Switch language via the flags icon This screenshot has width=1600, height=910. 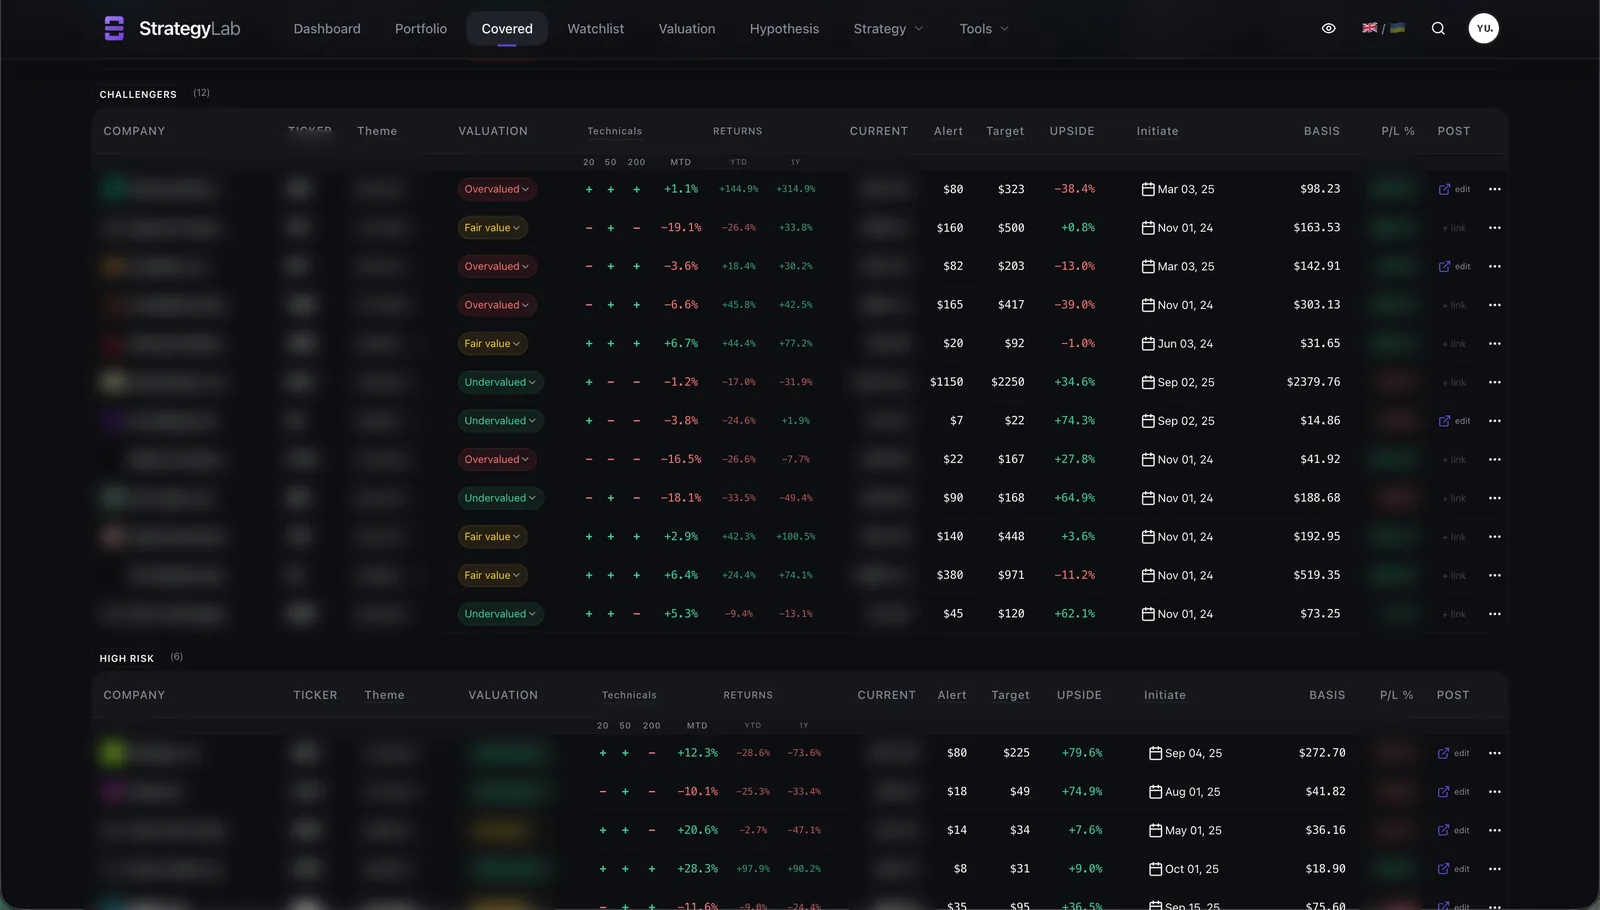pyautogui.click(x=1383, y=28)
